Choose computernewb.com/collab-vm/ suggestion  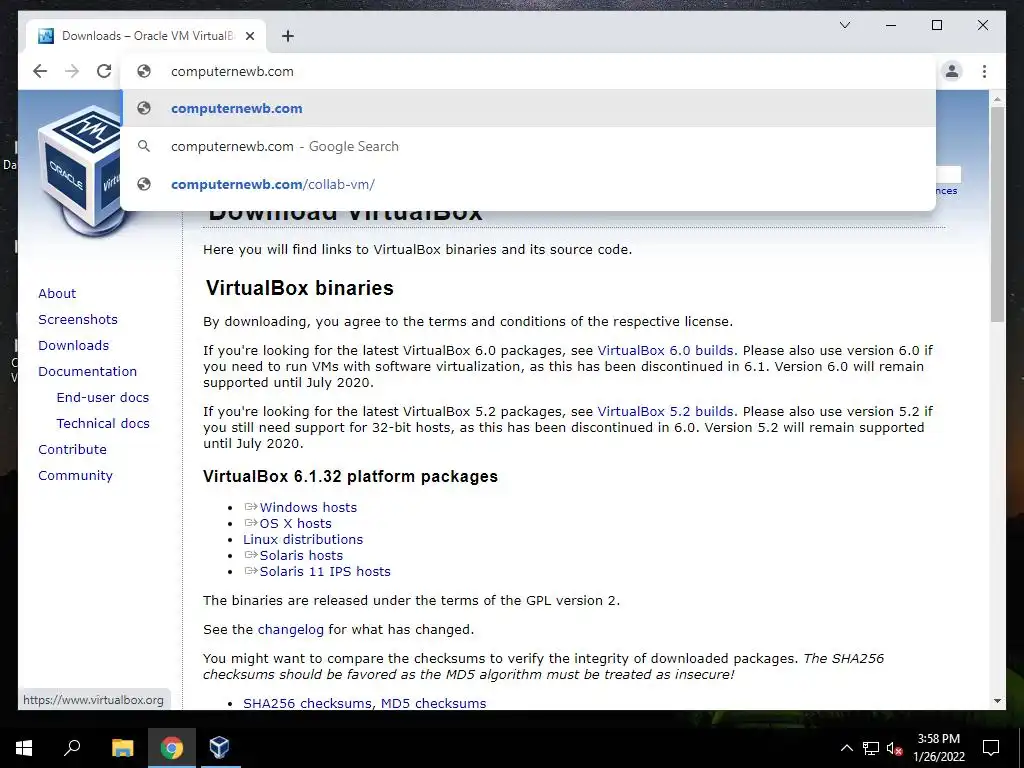528,184
